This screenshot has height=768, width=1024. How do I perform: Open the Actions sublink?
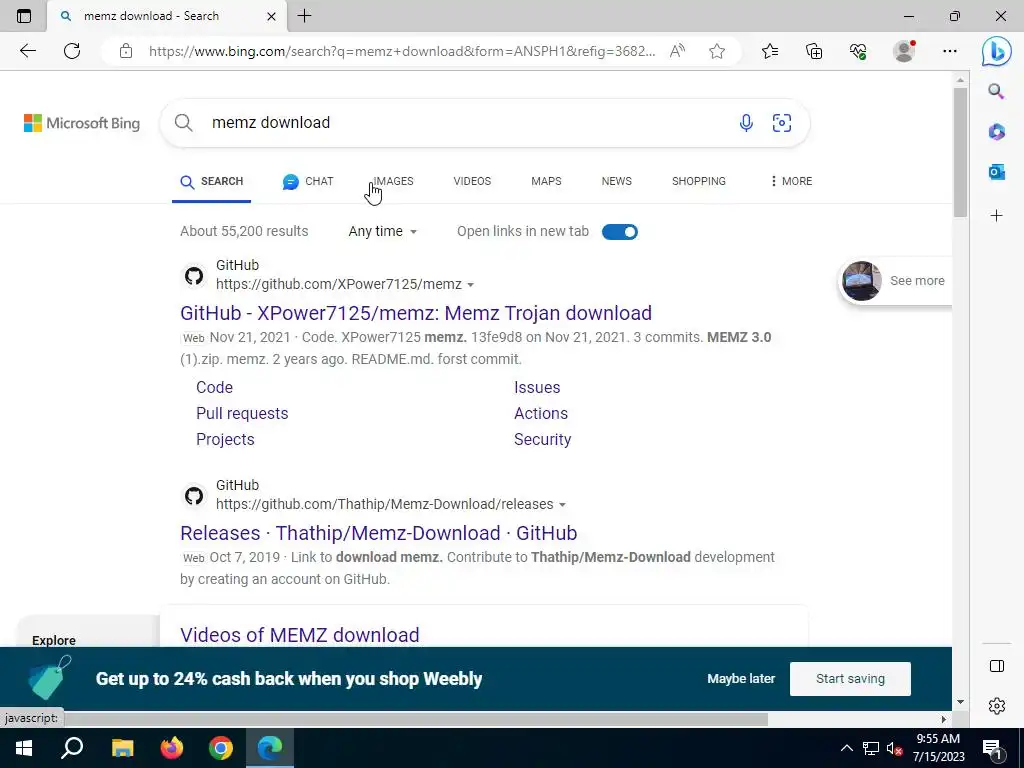(x=541, y=413)
